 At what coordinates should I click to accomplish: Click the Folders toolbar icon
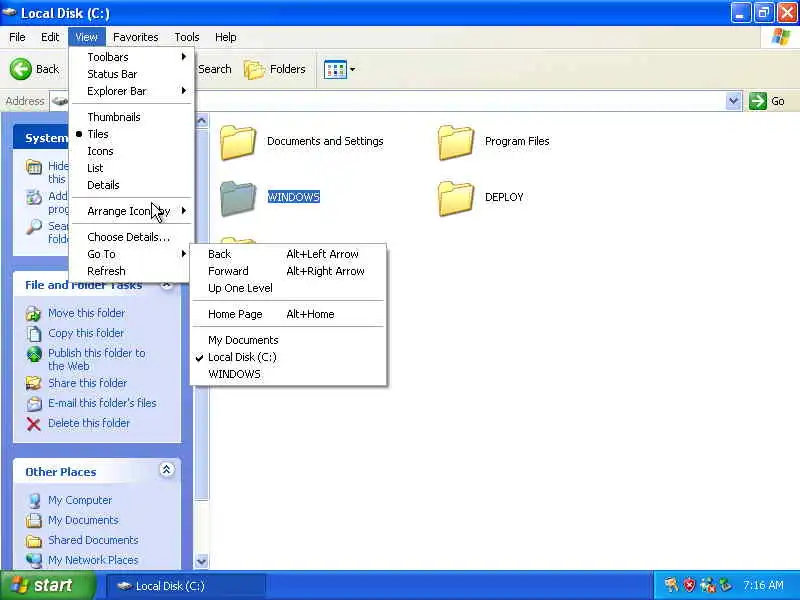coord(254,69)
